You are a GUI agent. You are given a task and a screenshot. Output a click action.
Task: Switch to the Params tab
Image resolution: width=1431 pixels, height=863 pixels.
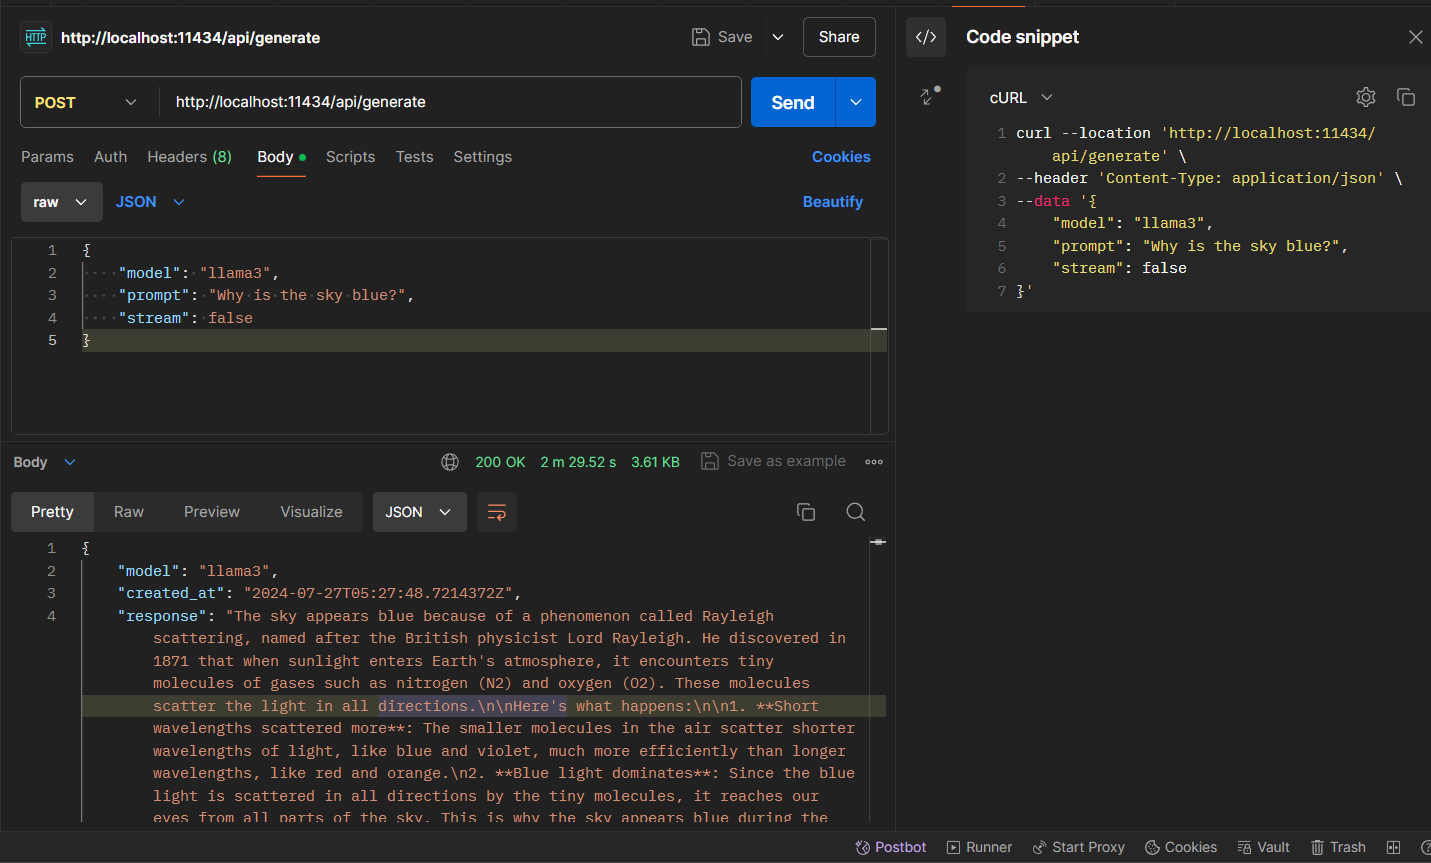point(47,157)
